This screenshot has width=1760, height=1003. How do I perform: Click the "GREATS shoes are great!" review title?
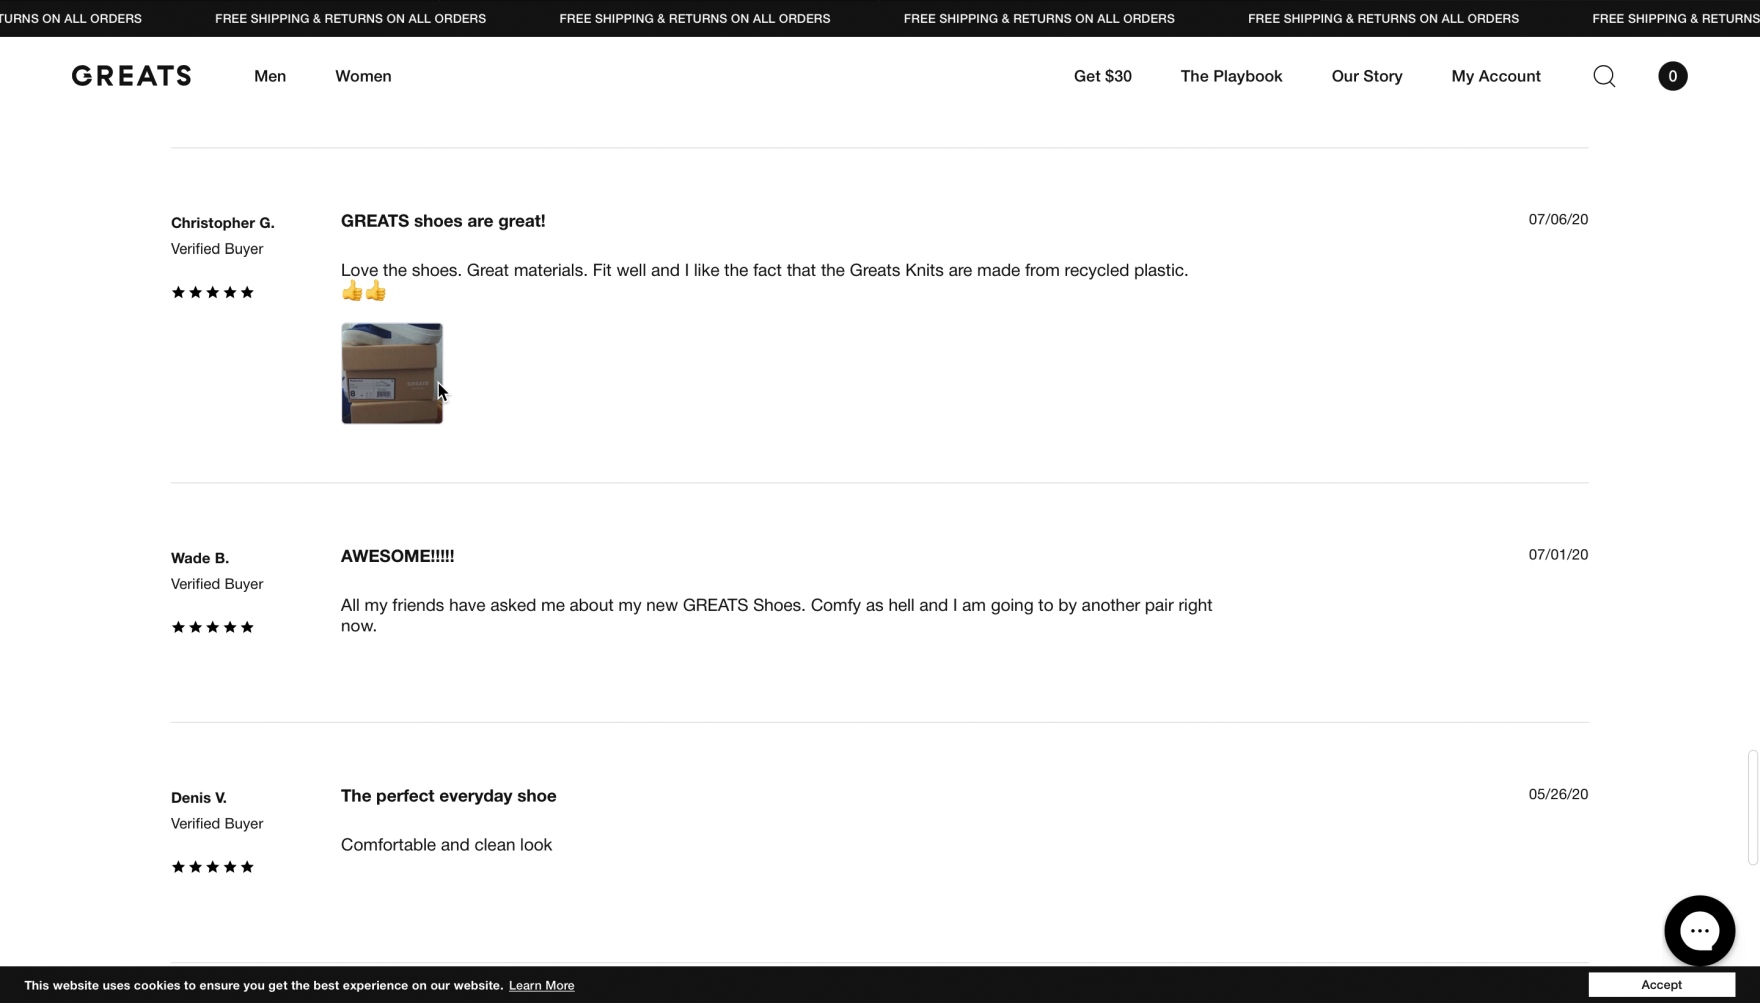(x=443, y=221)
